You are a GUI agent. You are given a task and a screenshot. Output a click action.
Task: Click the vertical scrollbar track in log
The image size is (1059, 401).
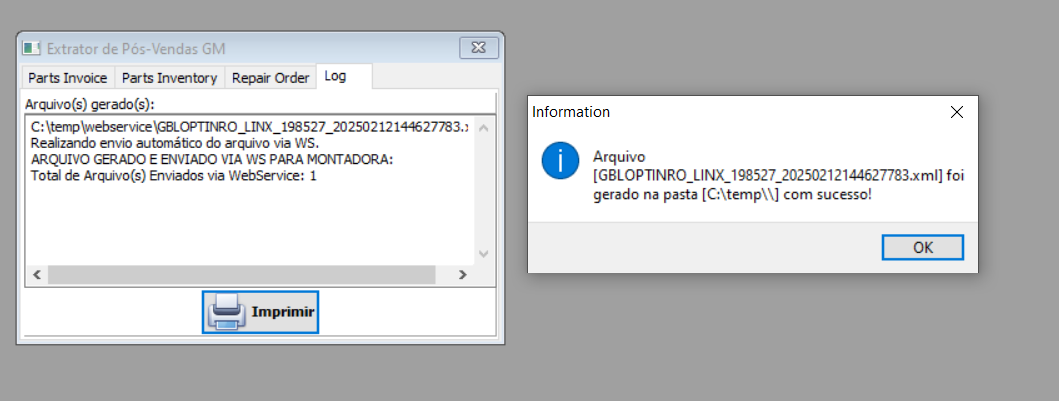(x=483, y=191)
